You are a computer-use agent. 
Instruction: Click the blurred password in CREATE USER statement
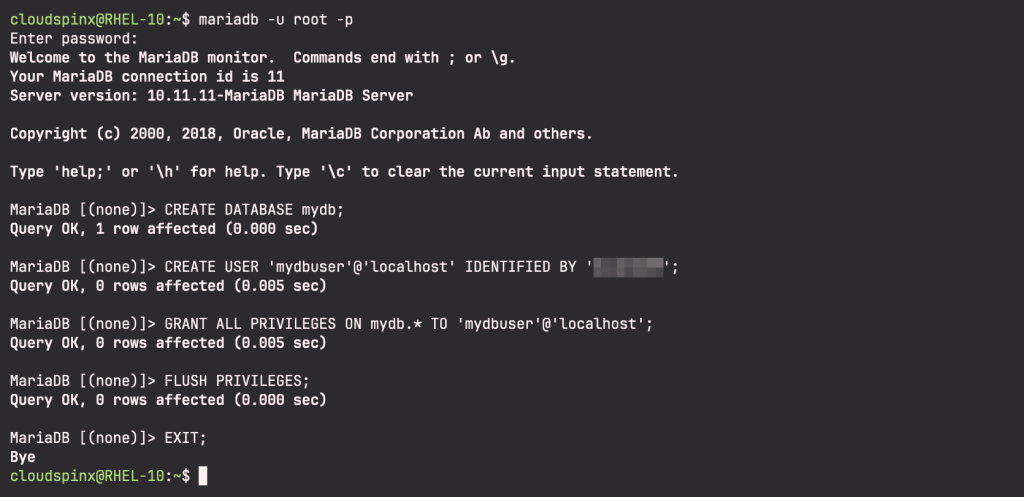pos(630,267)
